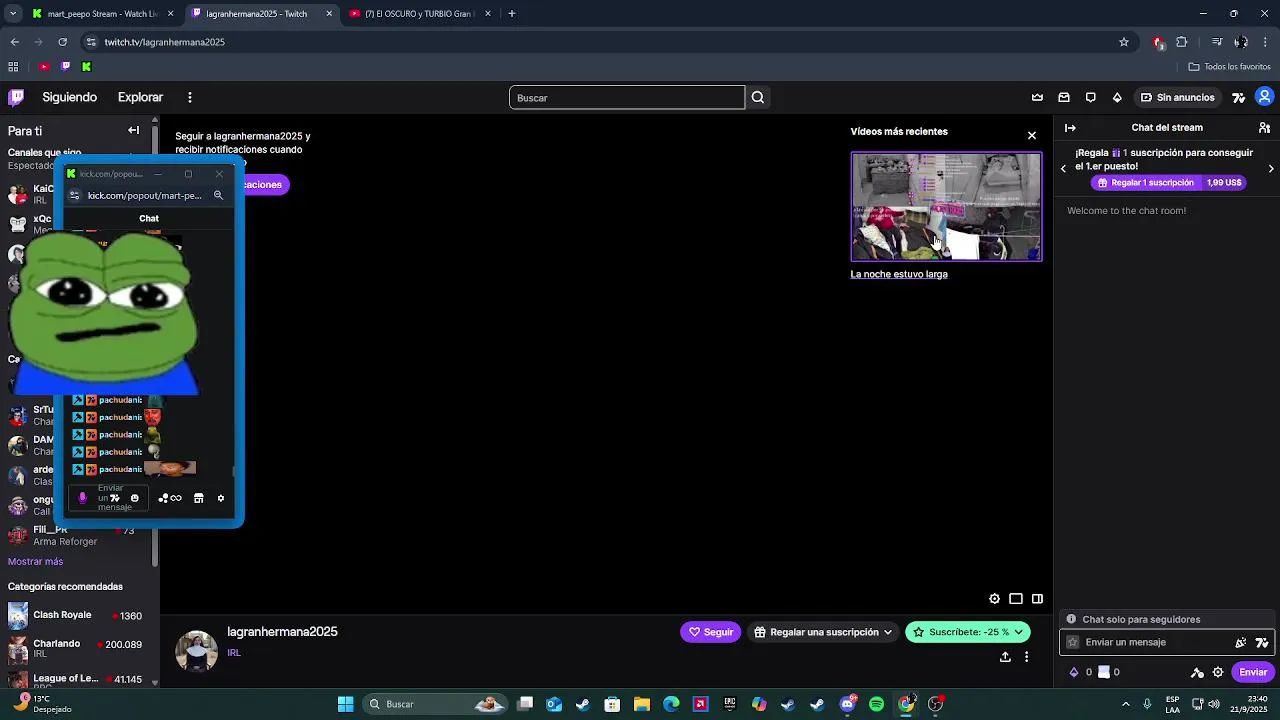Image resolution: width=1280 pixels, height=720 pixels.
Task: Open the whispers speech-bubble icon
Action: (1091, 97)
